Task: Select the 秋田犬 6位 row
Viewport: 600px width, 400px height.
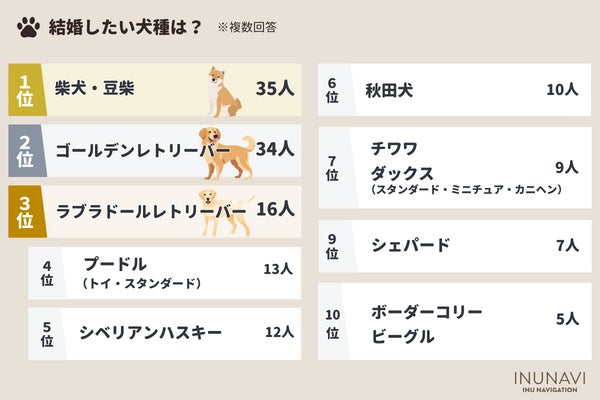Action: click(x=453, y=89)
